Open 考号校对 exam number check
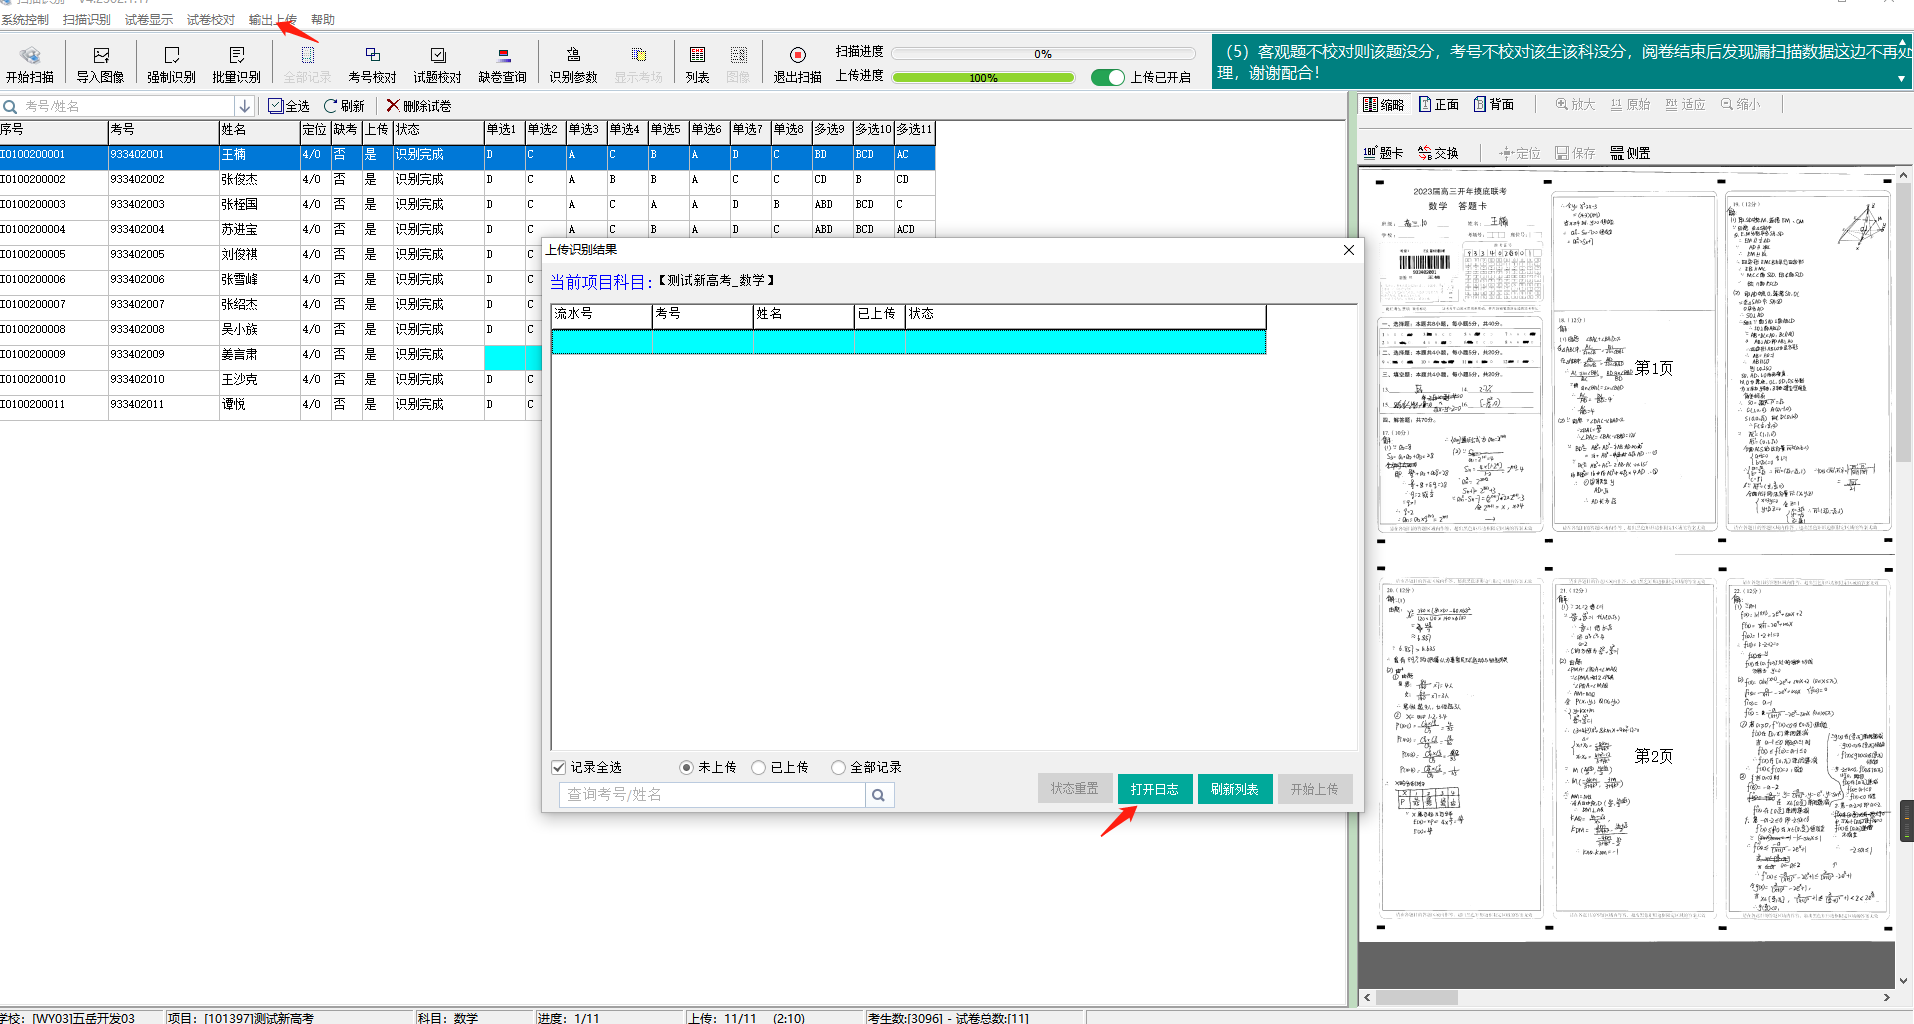The width and height of the screenshot is (1914, 1024). click(x=372, y=56)
